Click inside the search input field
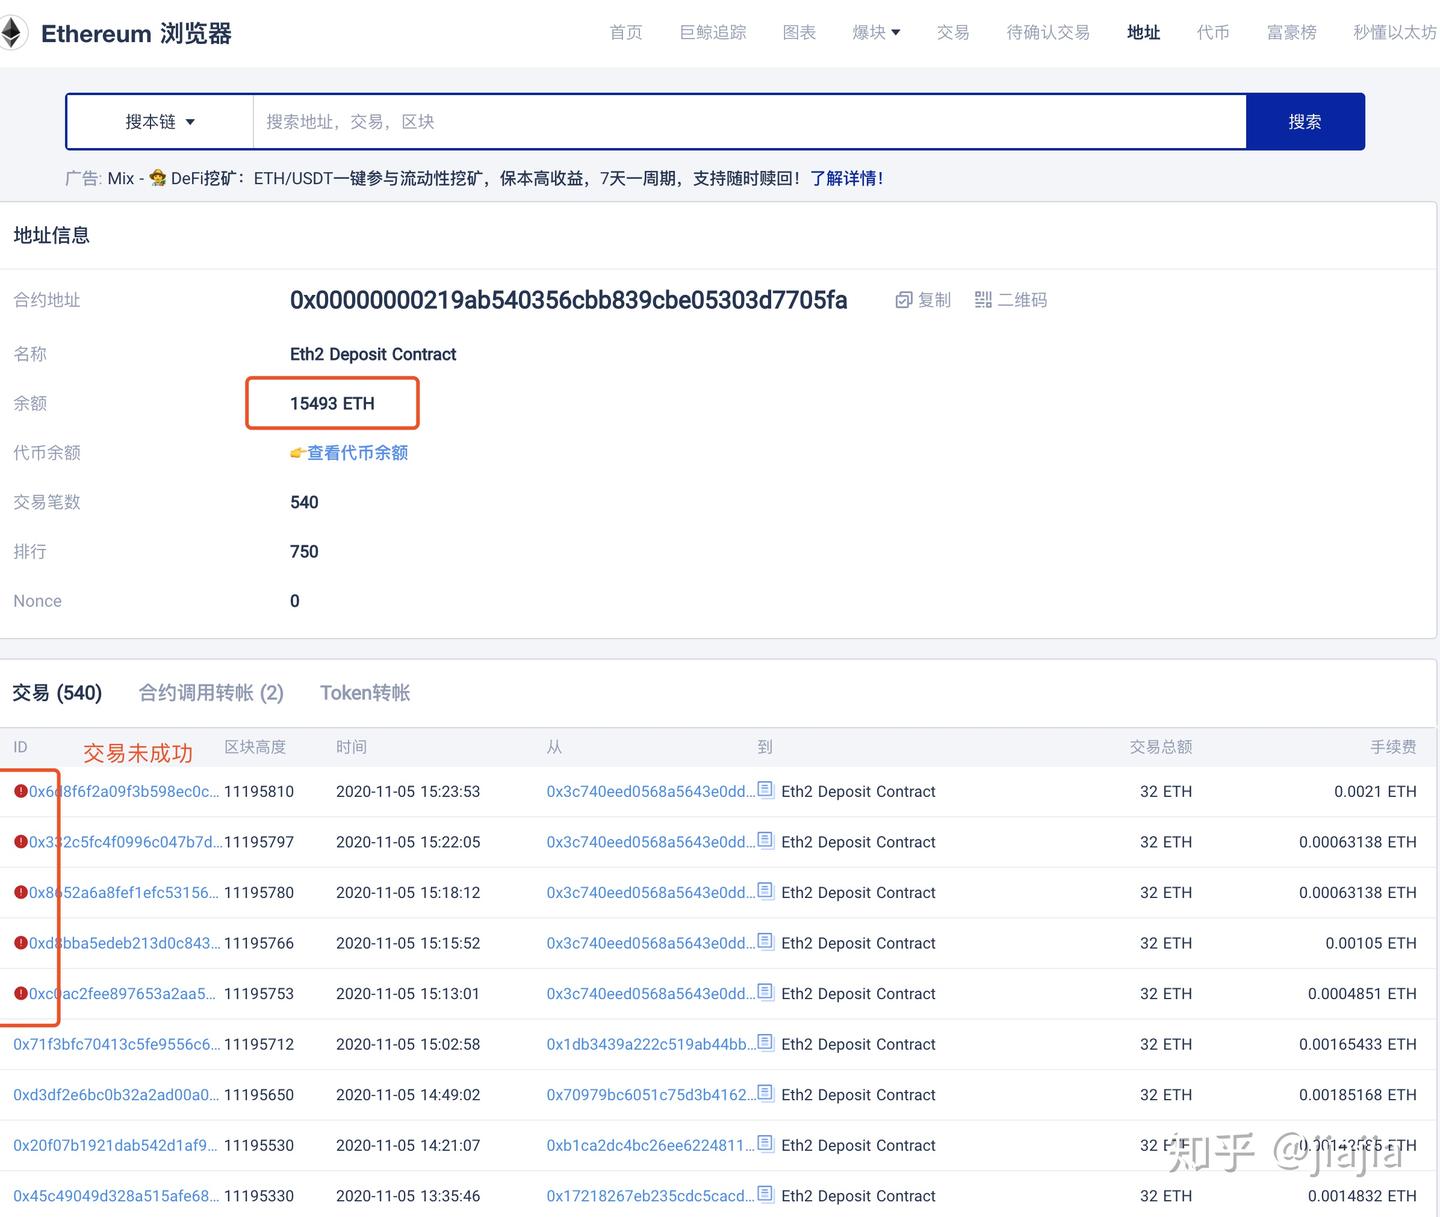 [x=700, y=121]
